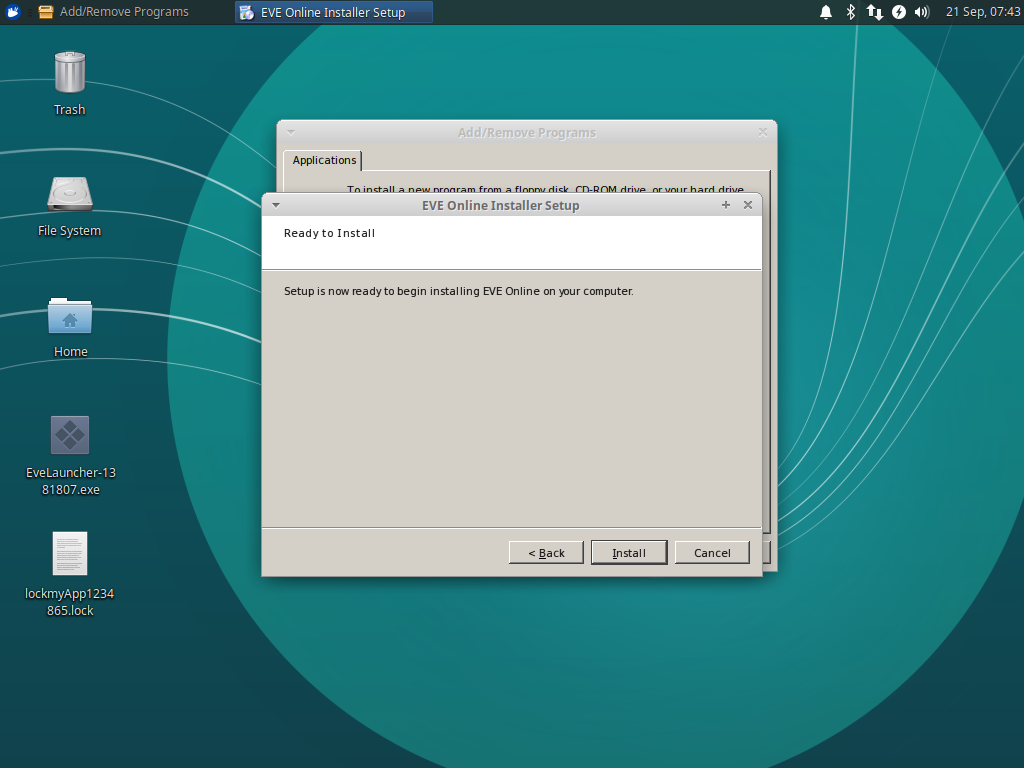1024x768 pixels.
Task: Go back with the Back button
Action: tap(546, 552)
